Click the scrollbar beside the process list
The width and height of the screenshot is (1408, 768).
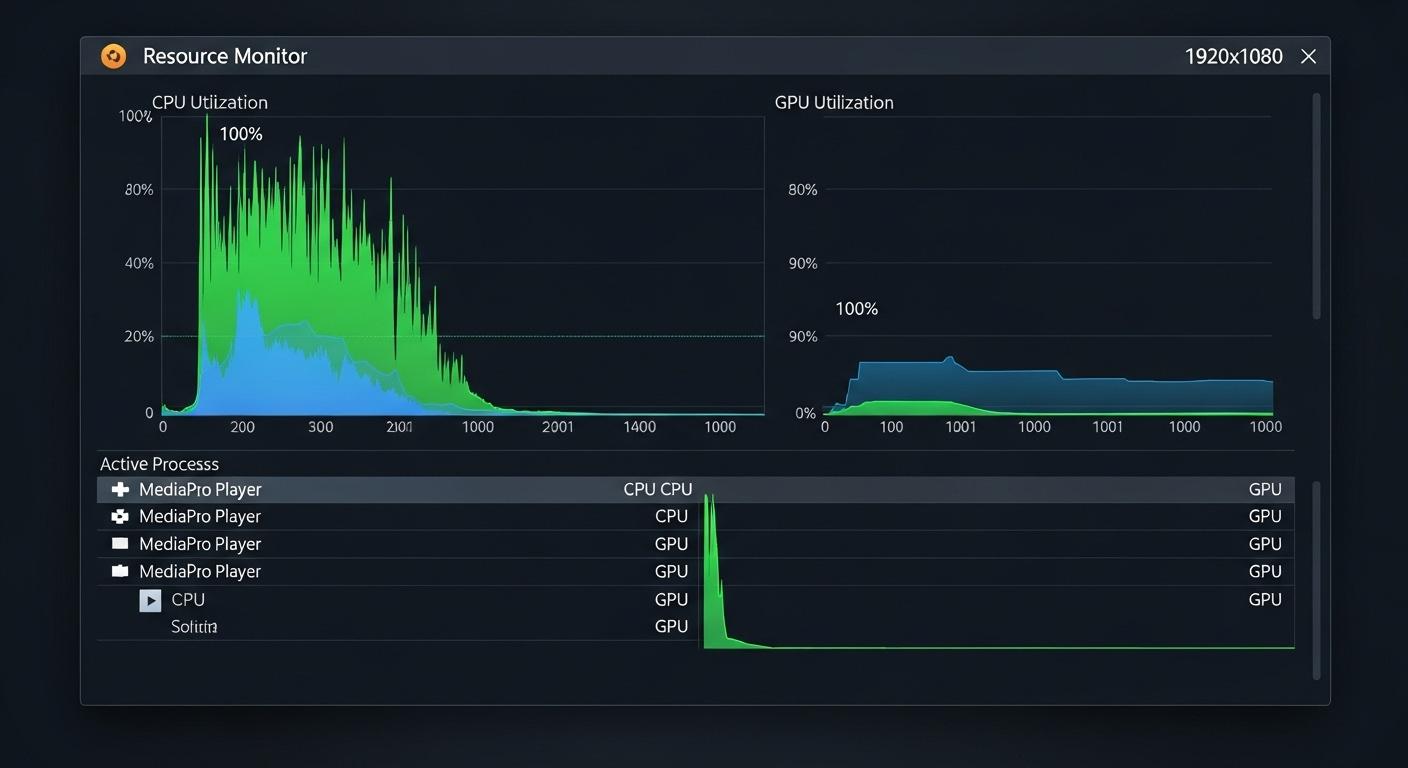[x=1316, y=580]
